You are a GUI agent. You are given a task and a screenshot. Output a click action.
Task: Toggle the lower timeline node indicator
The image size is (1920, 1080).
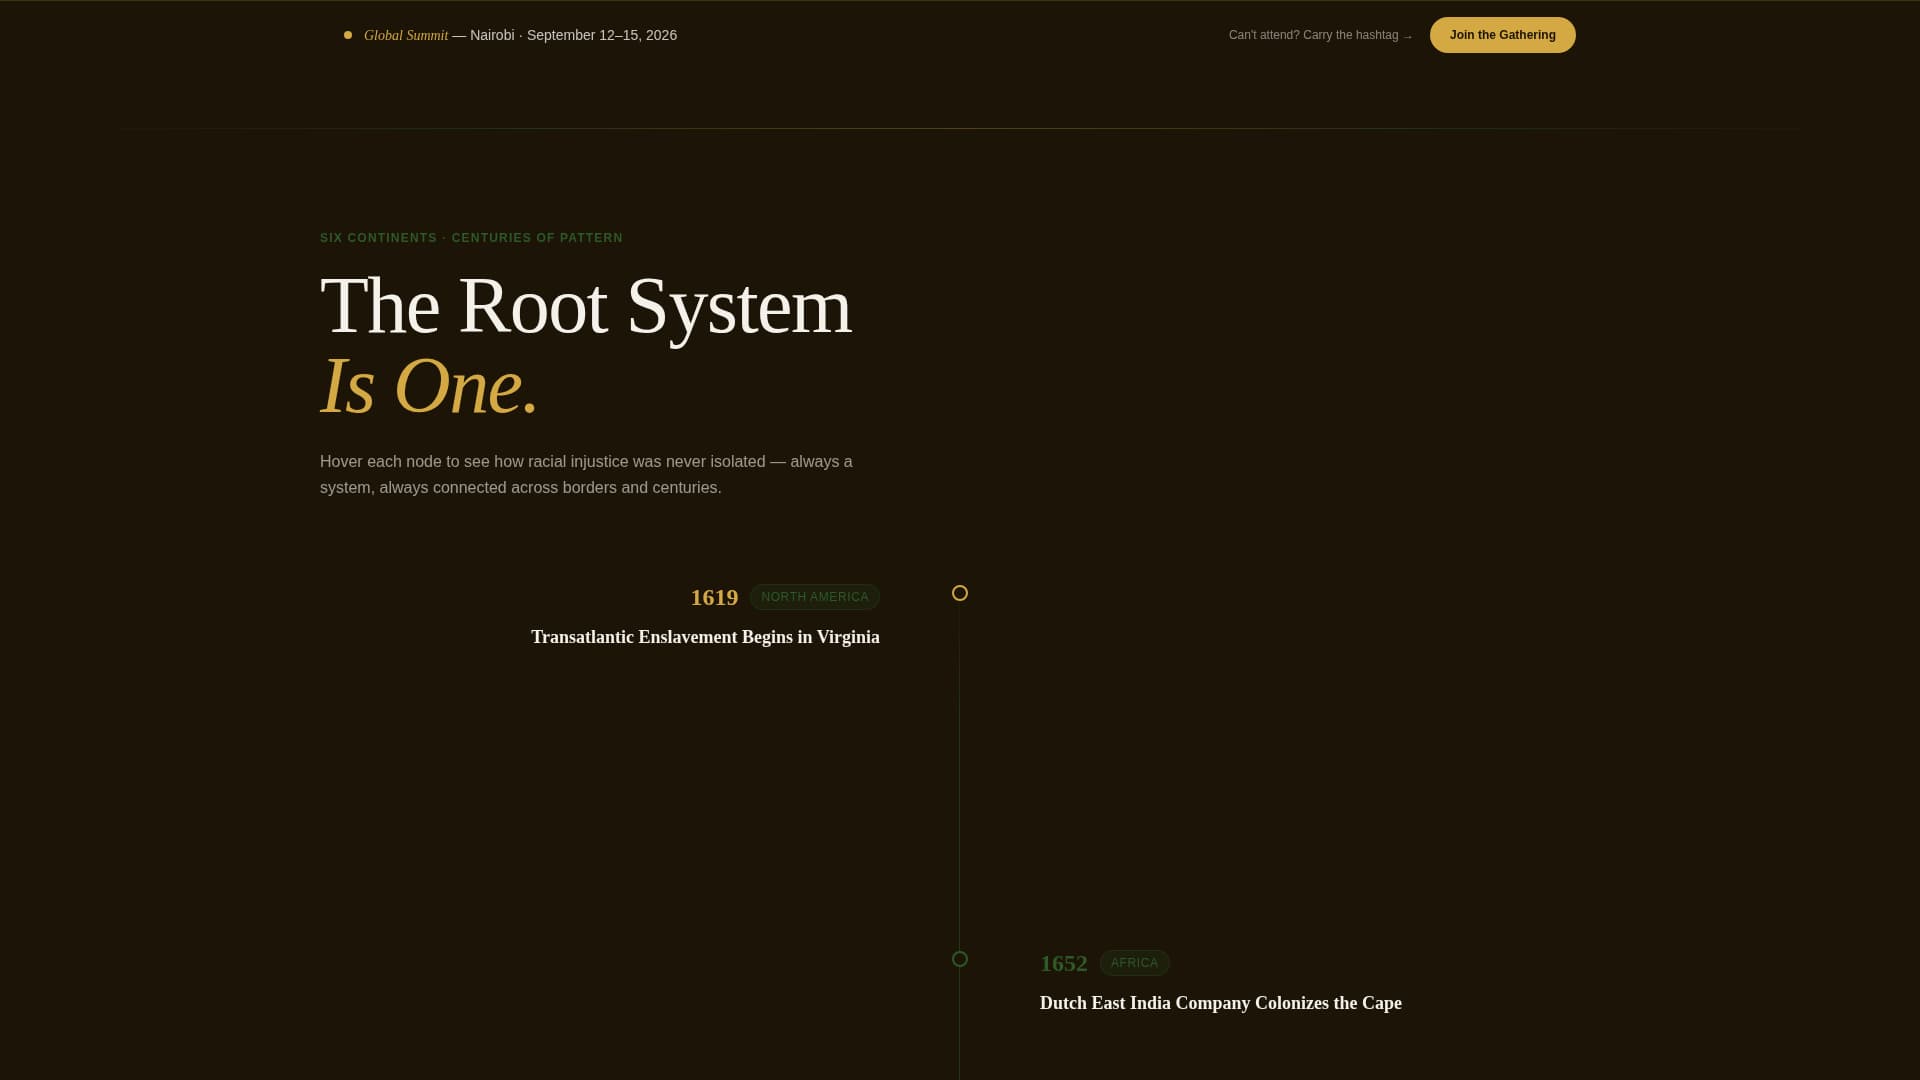tap(960, 958)
